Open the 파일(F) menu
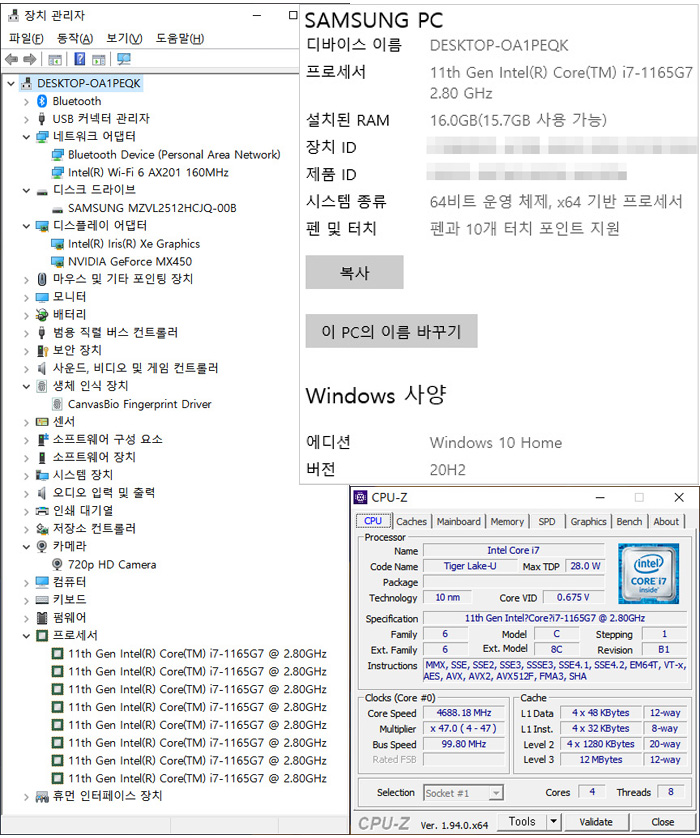 click(x=26, y=38)
